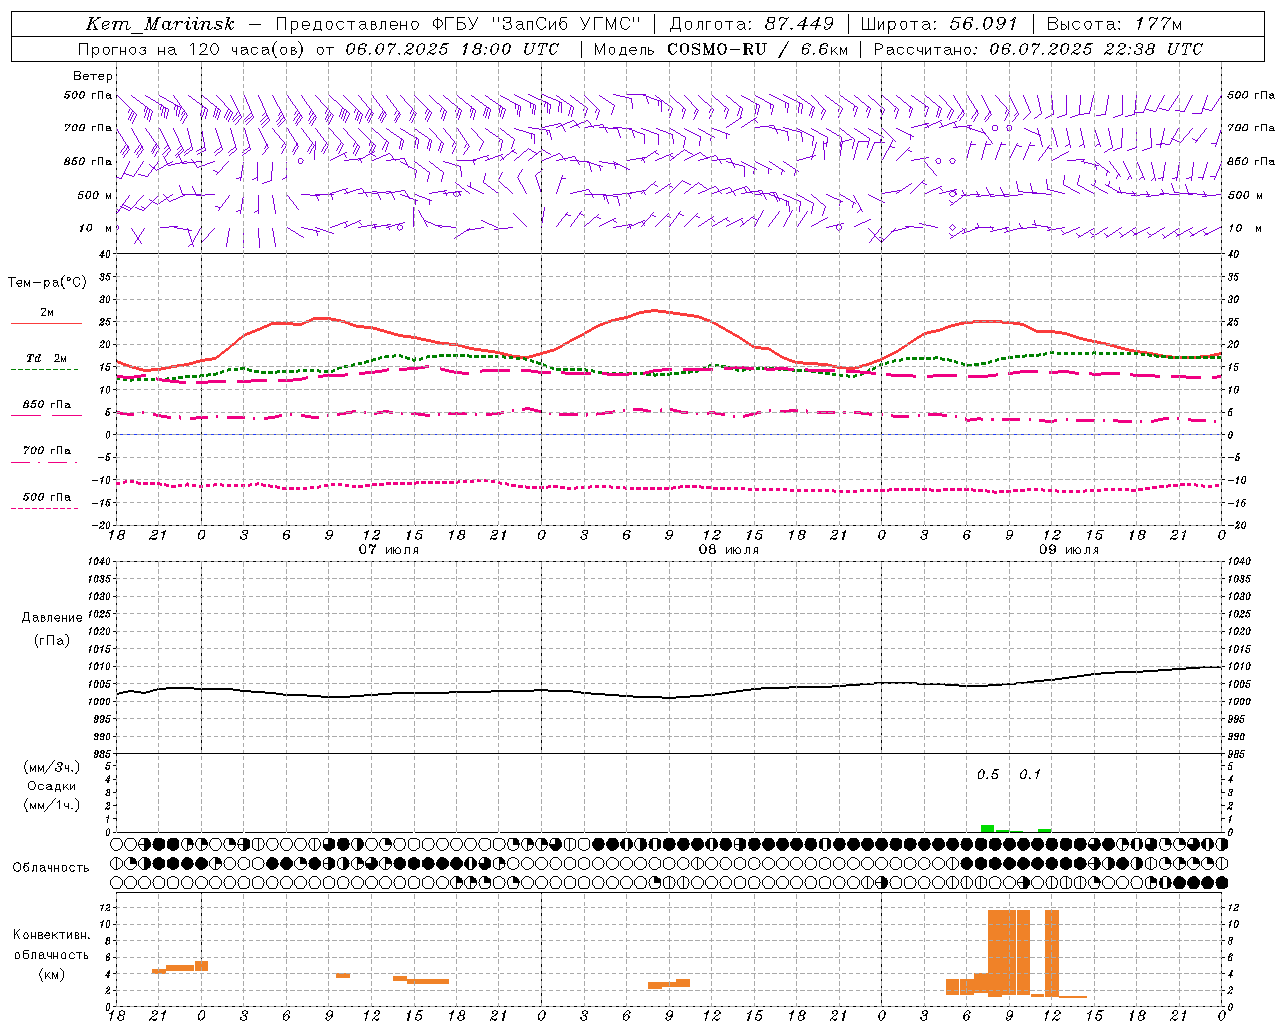Click the 0.5 precipitation amount value
The image size is (1280, 1024).
(988, 775)
